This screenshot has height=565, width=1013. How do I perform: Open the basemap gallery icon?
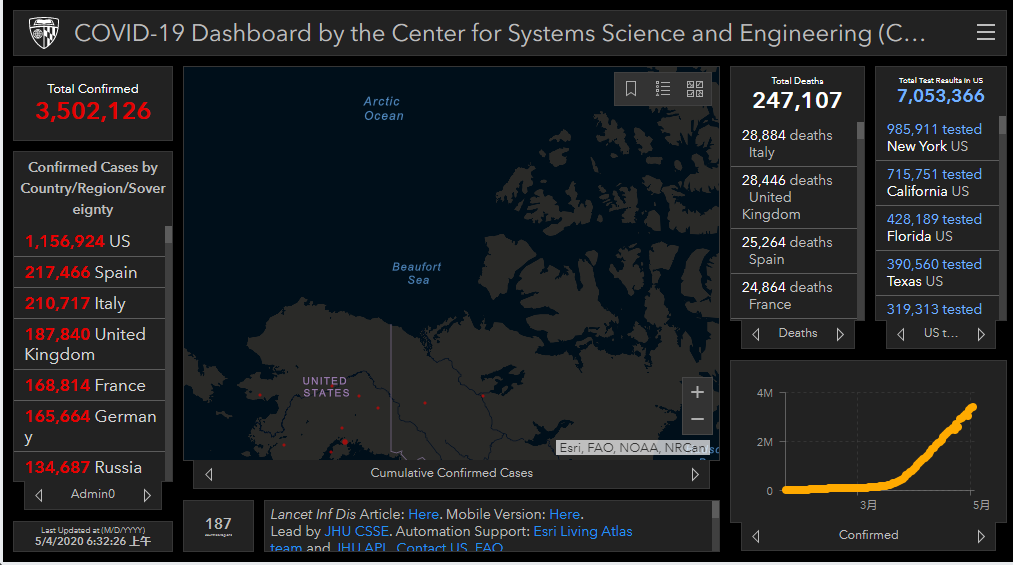coord(695,89)
